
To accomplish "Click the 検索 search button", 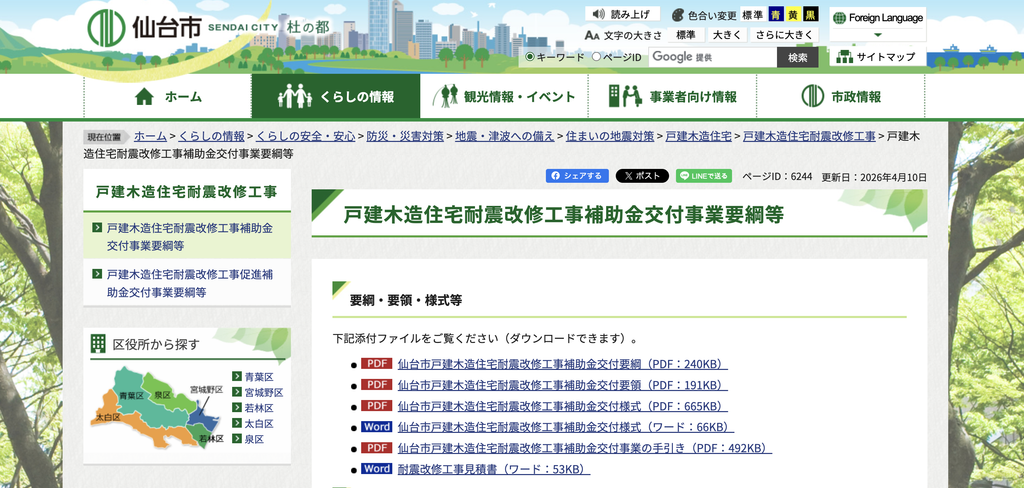I will (x=797, y=57).
